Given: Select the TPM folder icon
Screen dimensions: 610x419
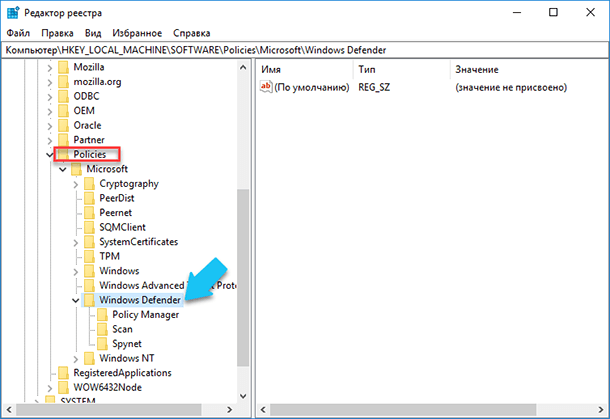Looking at the screenshot, I should 89,256.
